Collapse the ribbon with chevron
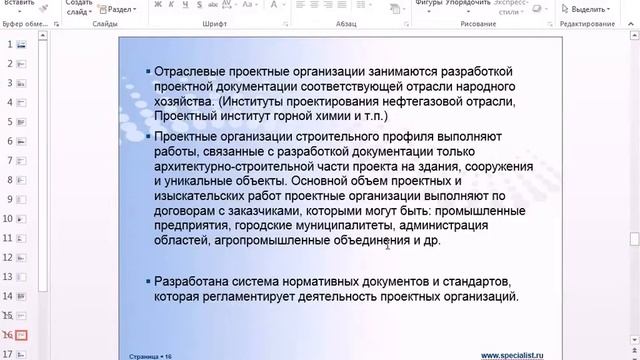640x360 pixels. [631, 24]
